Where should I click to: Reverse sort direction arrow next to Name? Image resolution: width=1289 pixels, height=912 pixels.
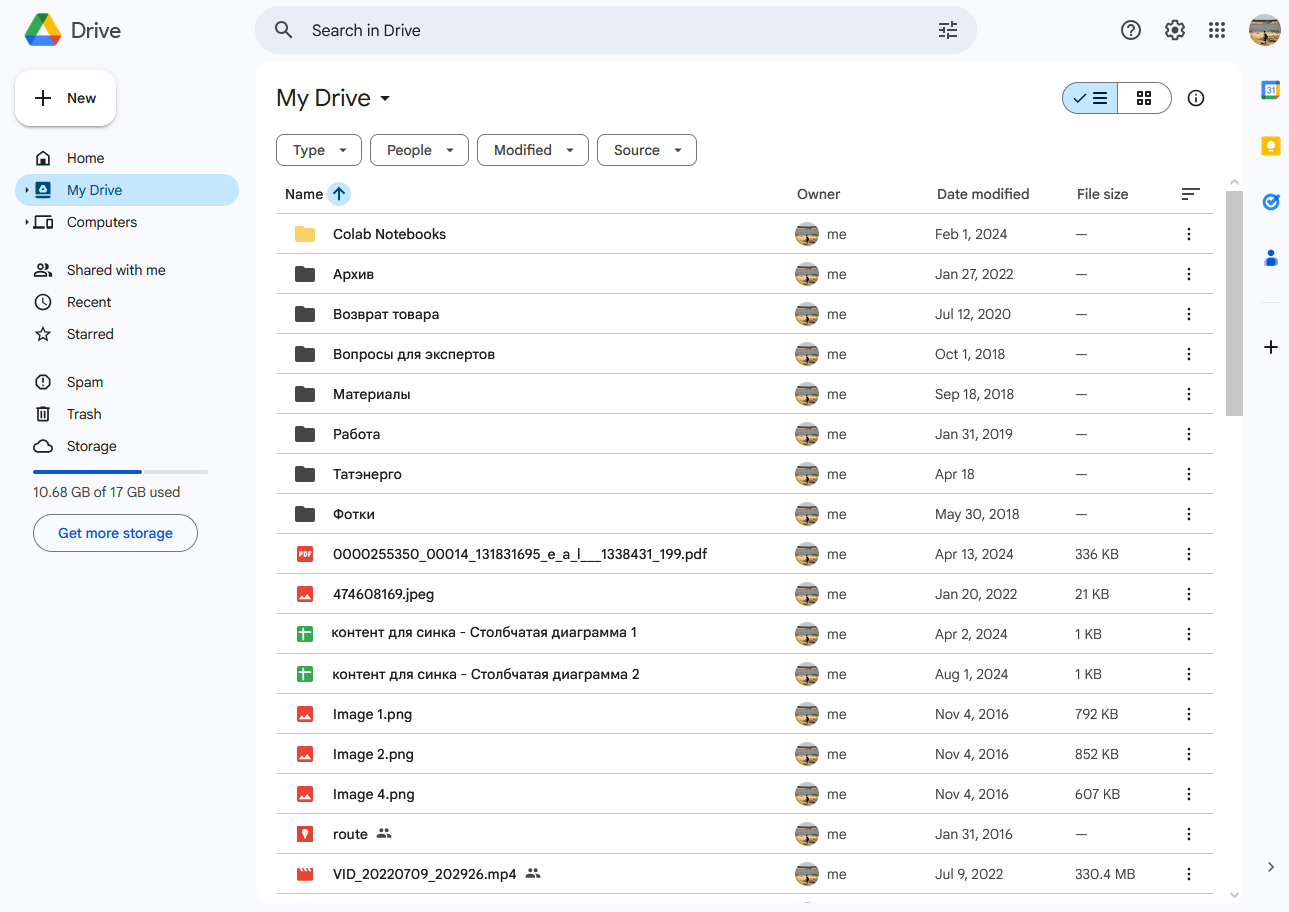tap(339, 194)
